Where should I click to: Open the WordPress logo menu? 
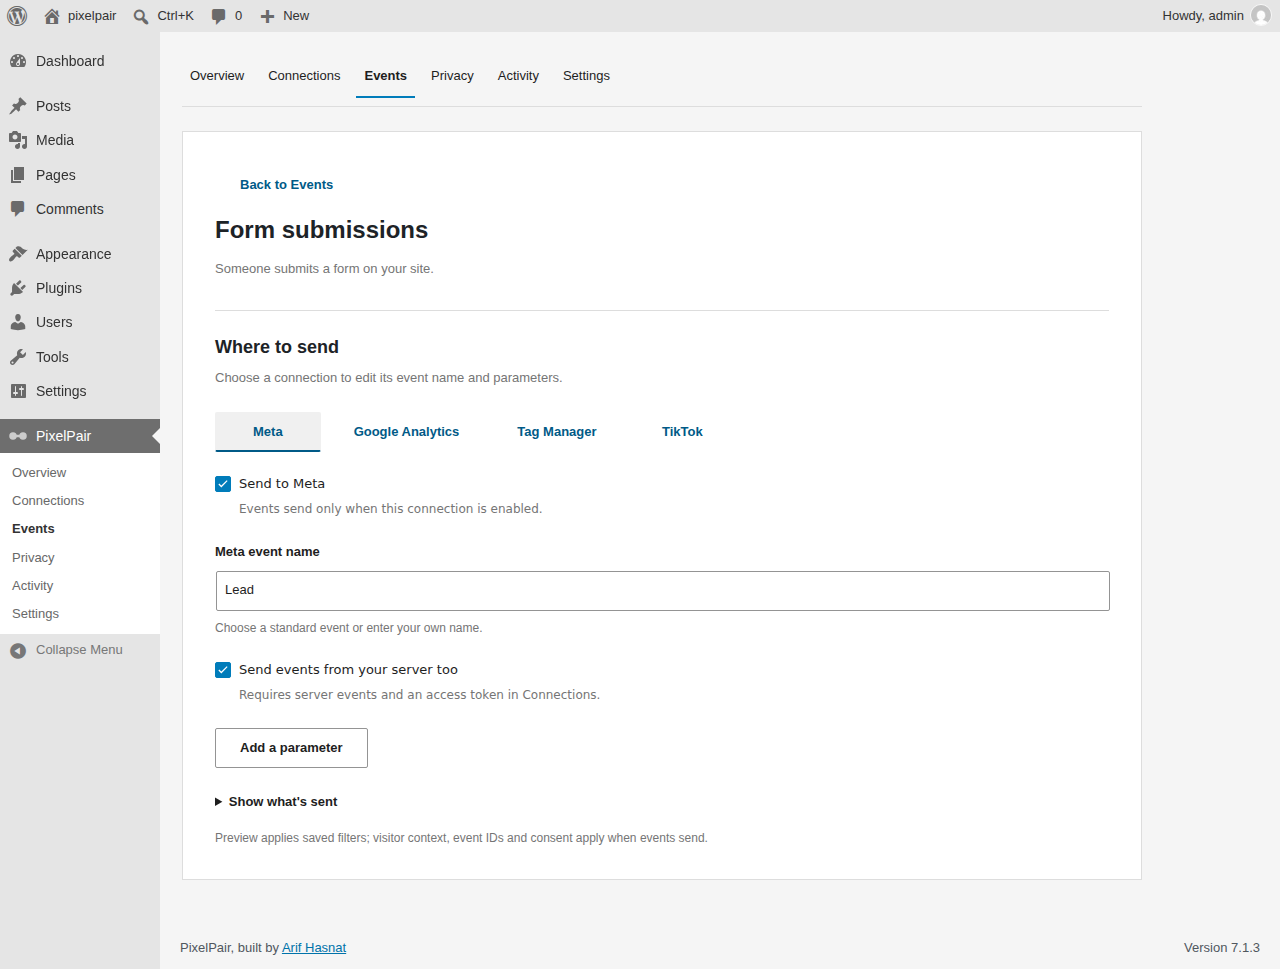[x=17, y=16]
